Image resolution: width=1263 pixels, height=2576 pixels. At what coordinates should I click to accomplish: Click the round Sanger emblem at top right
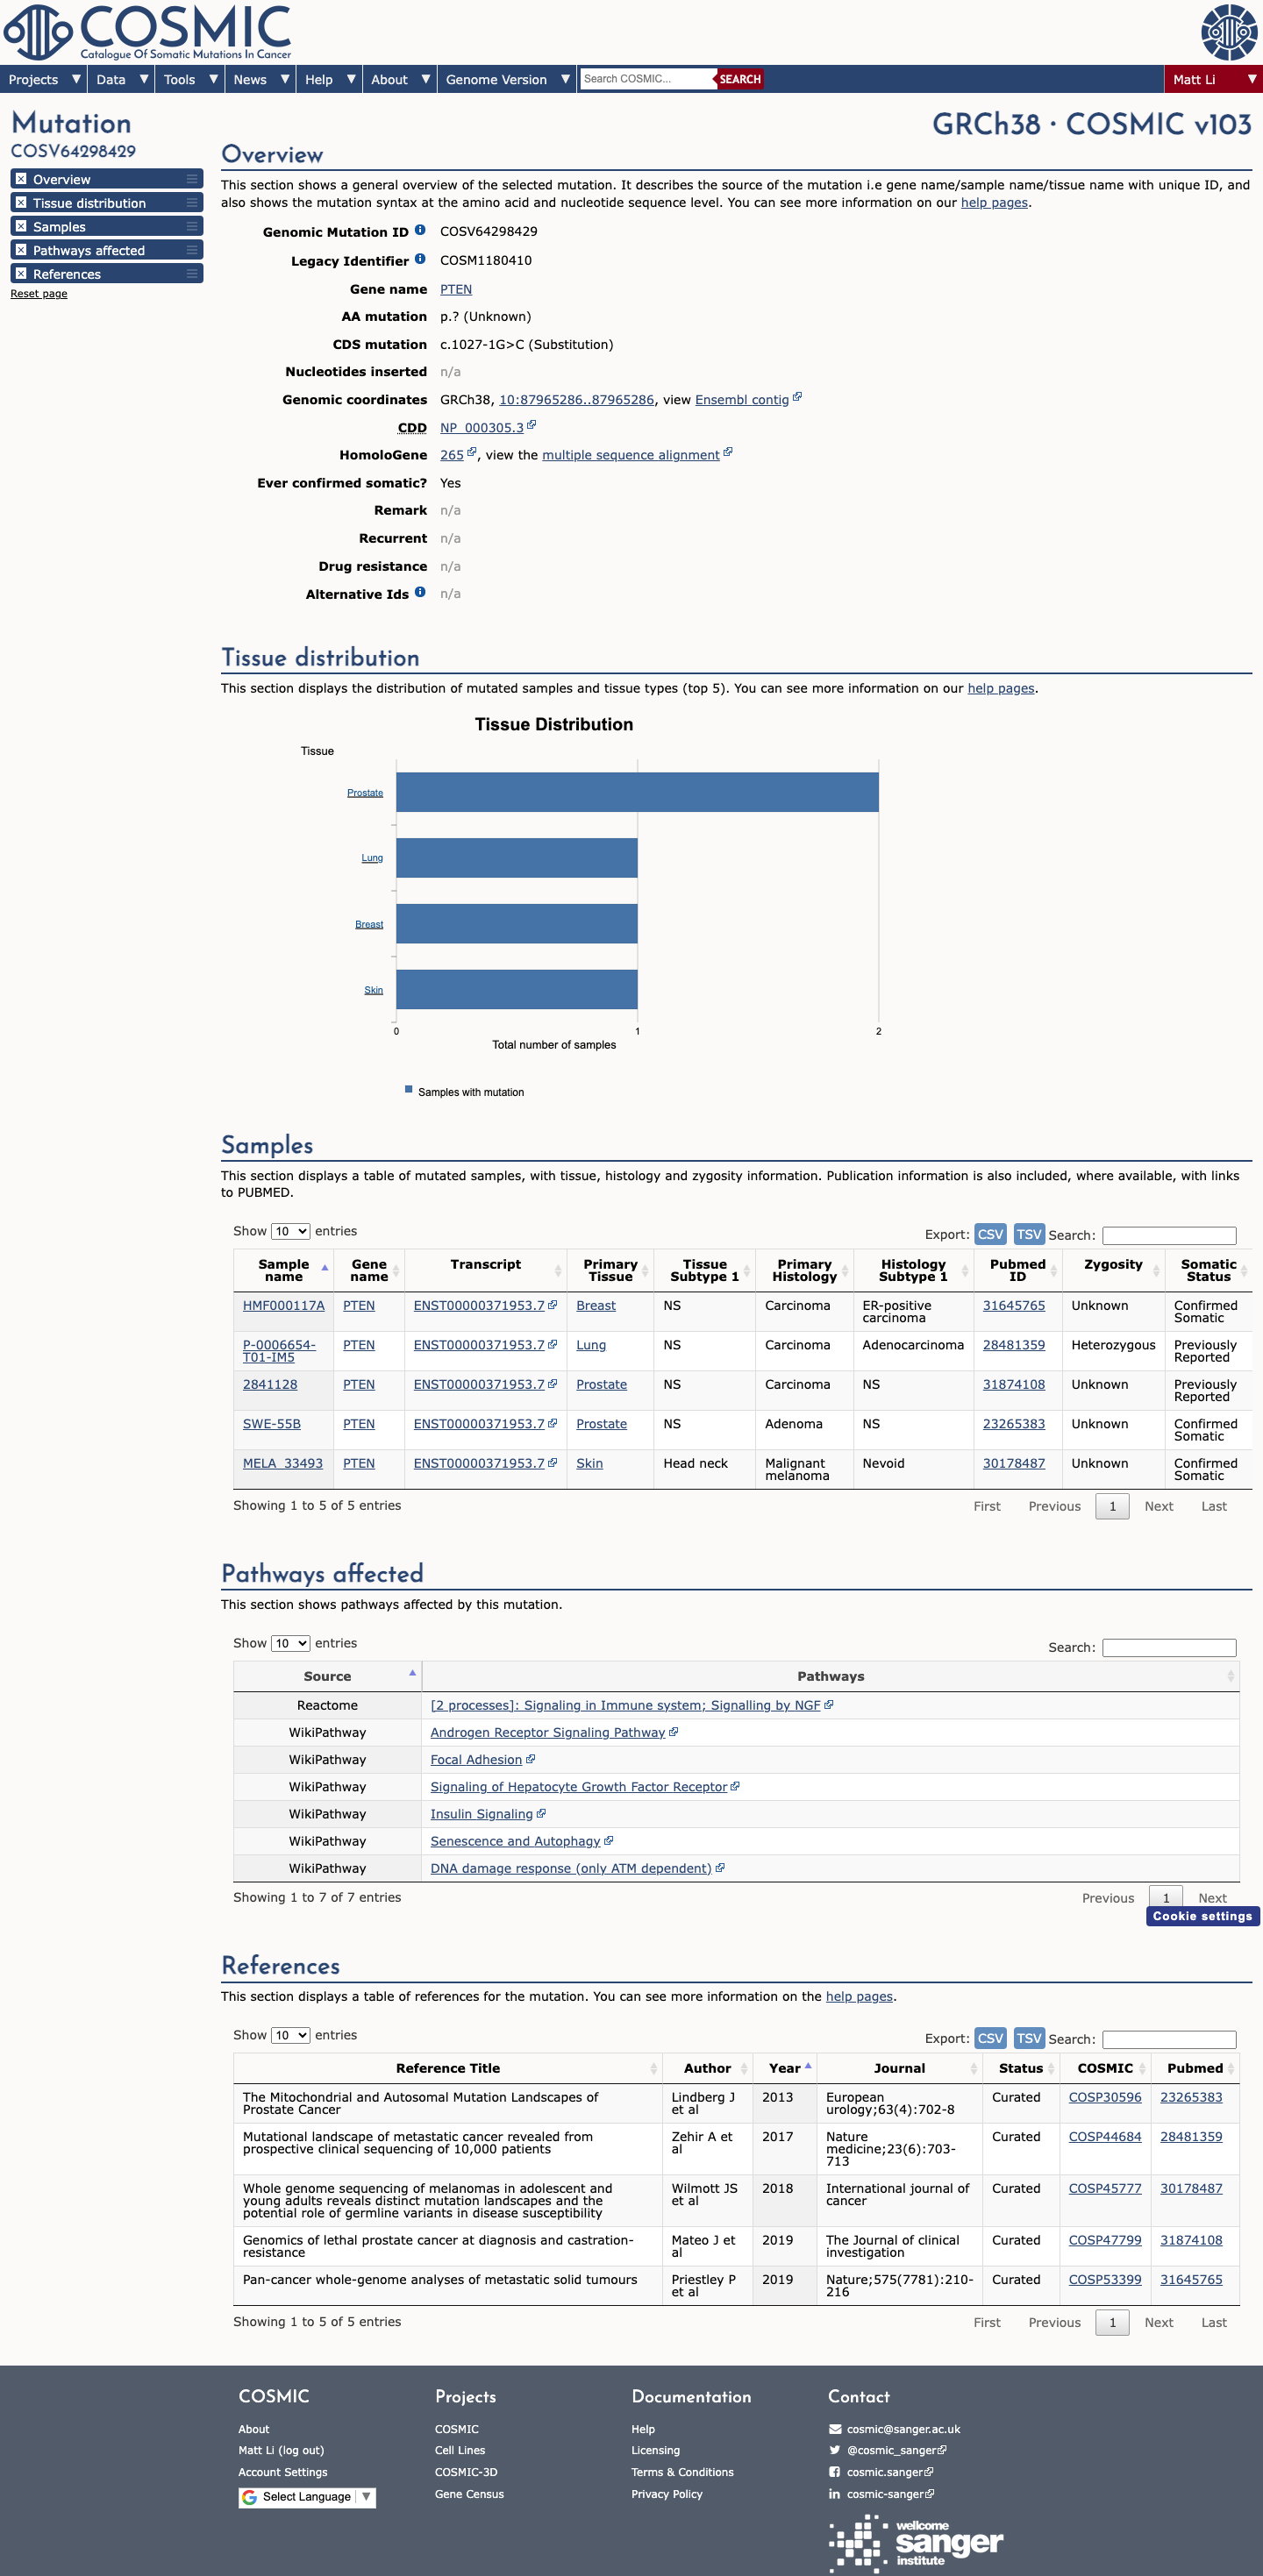coord(1229,32)
